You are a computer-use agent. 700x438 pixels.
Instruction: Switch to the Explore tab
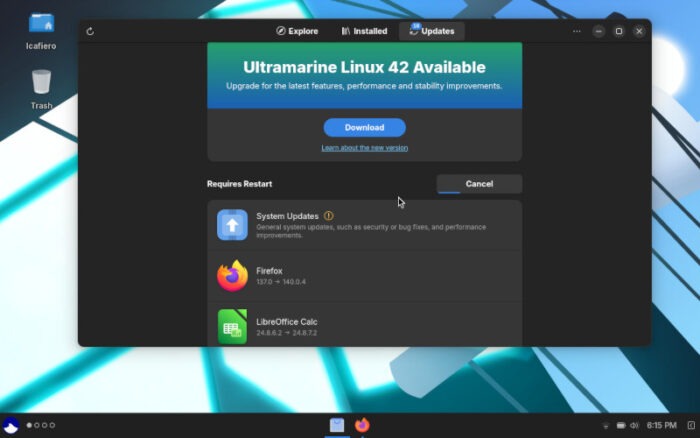(x=297, y=31)
